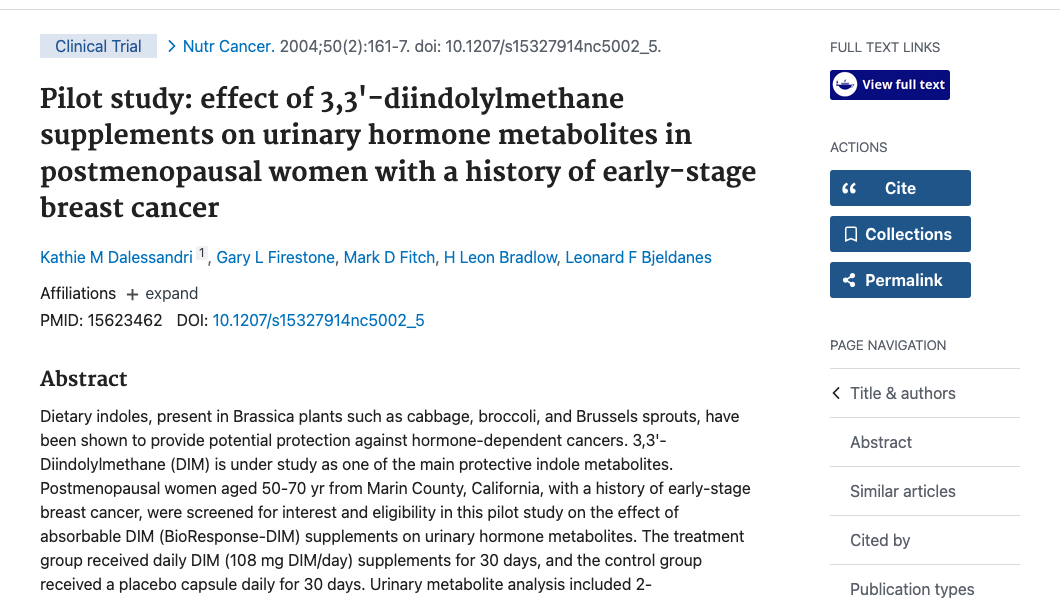This screenshot has height=600, width=1060.
Task: Click the publisher logo on View full text
Action: pos(846,84)
